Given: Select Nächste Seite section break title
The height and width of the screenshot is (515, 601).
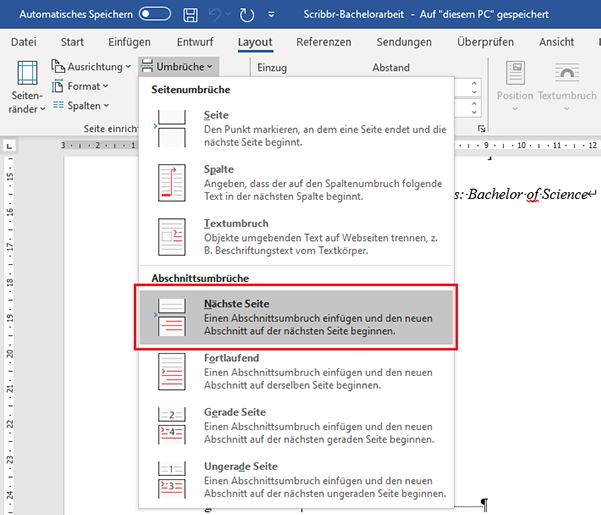Looking at the screenshot, I should click(236, 303).
